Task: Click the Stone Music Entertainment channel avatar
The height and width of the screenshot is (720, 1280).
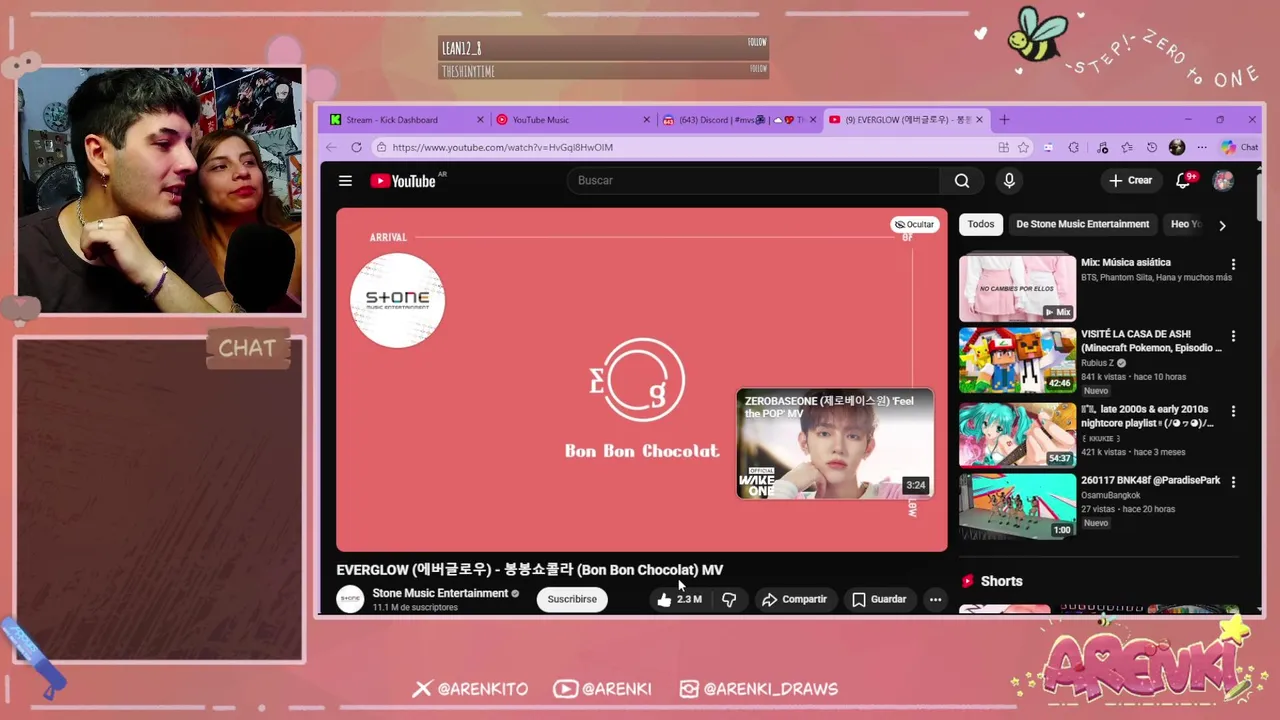Action: click(350, 599)
